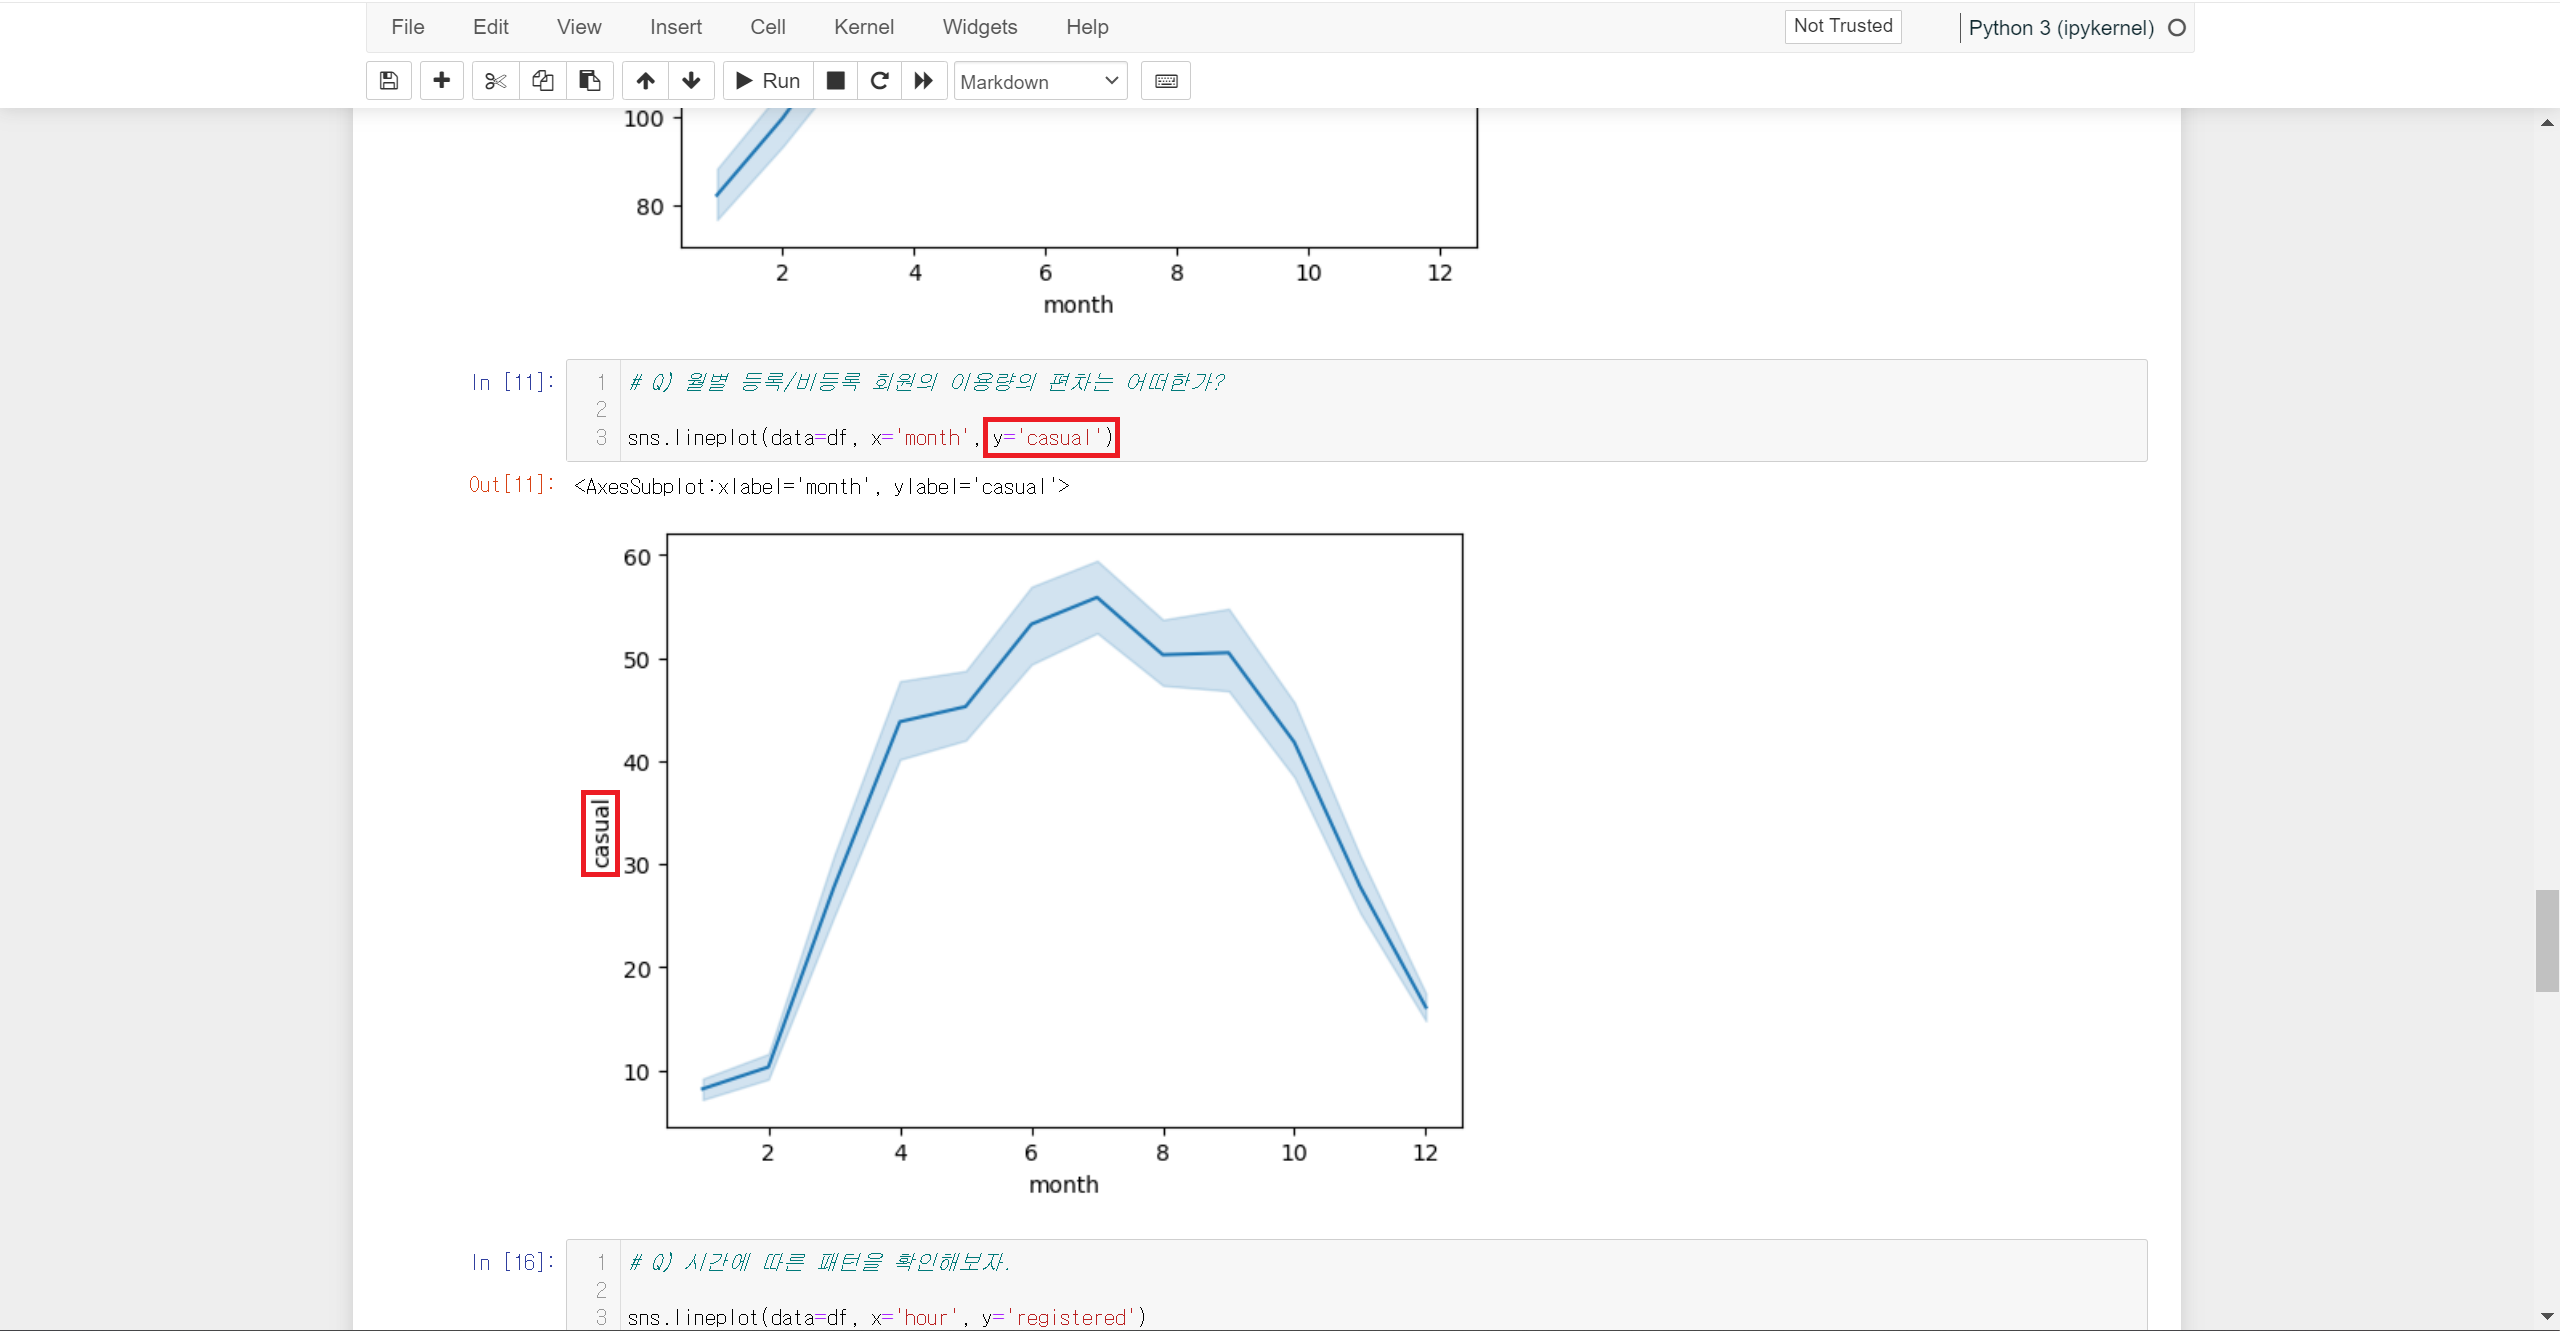Insert a new cell below

pyautogui.click(x=441, y=81)
